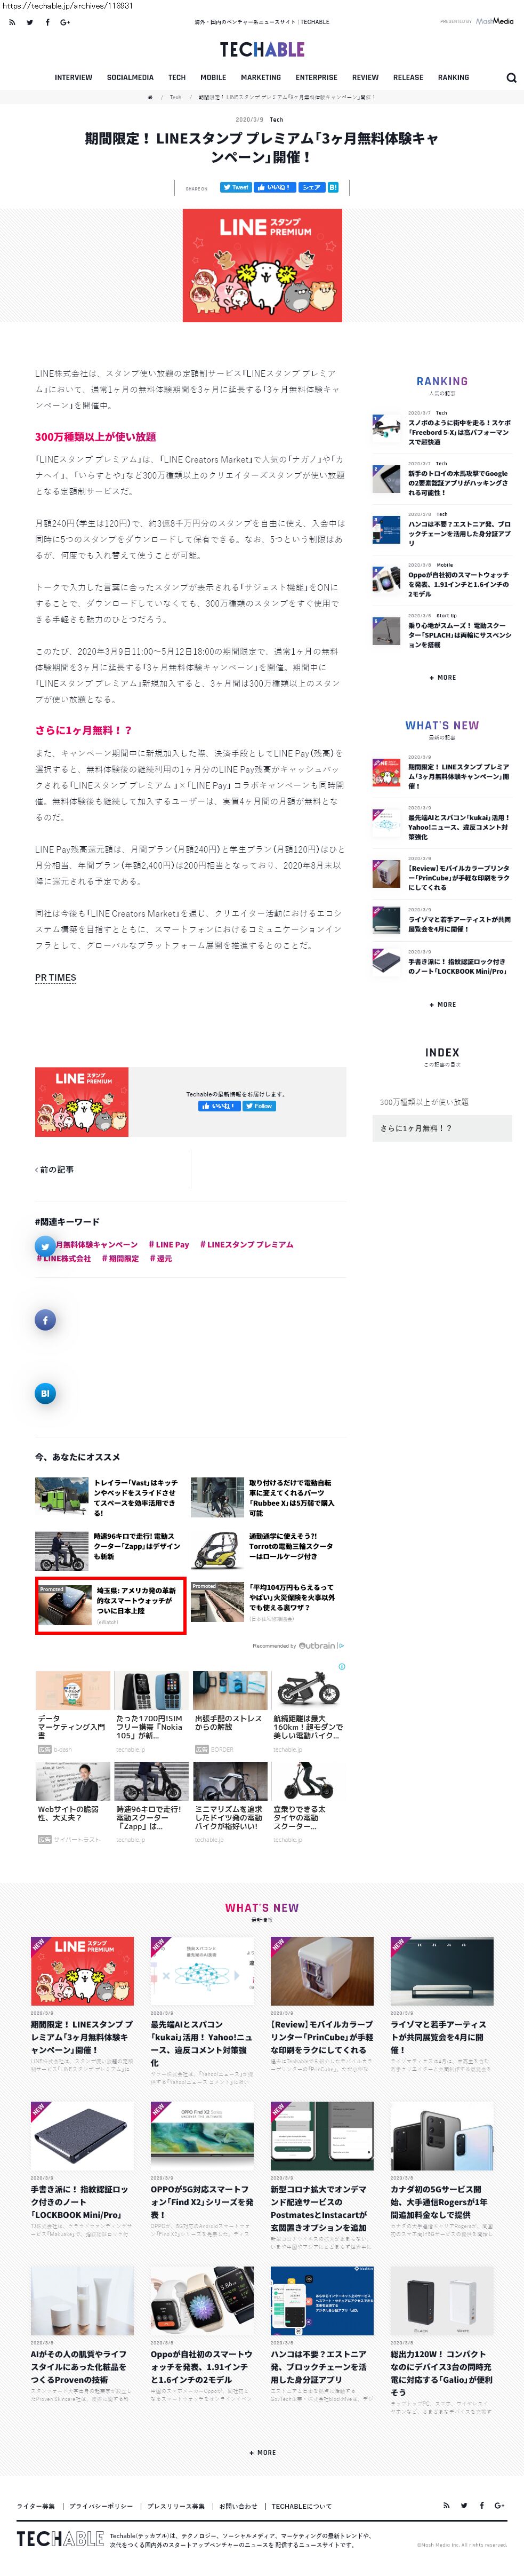The width and height of the screenshot is (524, 2576).
Task: Share via the floating blue Twitter circle
Action: coord(45,1246)
